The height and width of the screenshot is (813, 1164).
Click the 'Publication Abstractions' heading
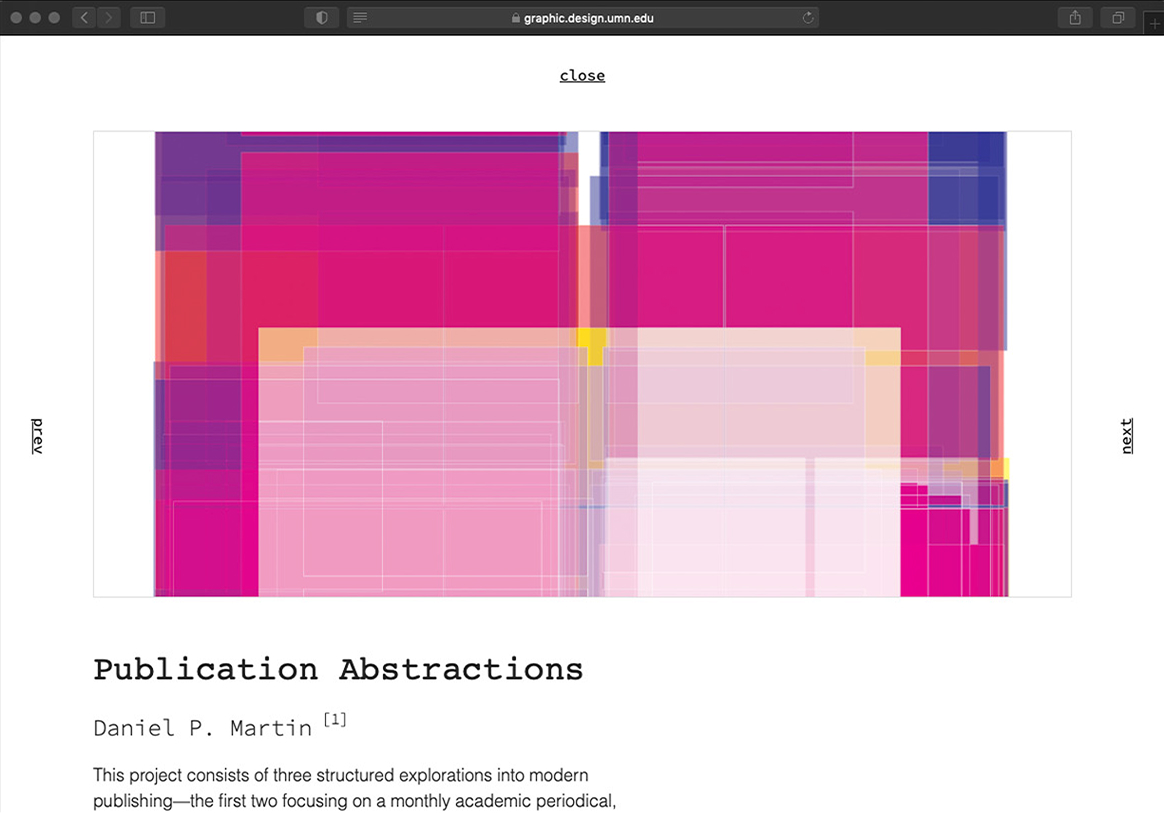pyautogui.click(x=338, y=670)
